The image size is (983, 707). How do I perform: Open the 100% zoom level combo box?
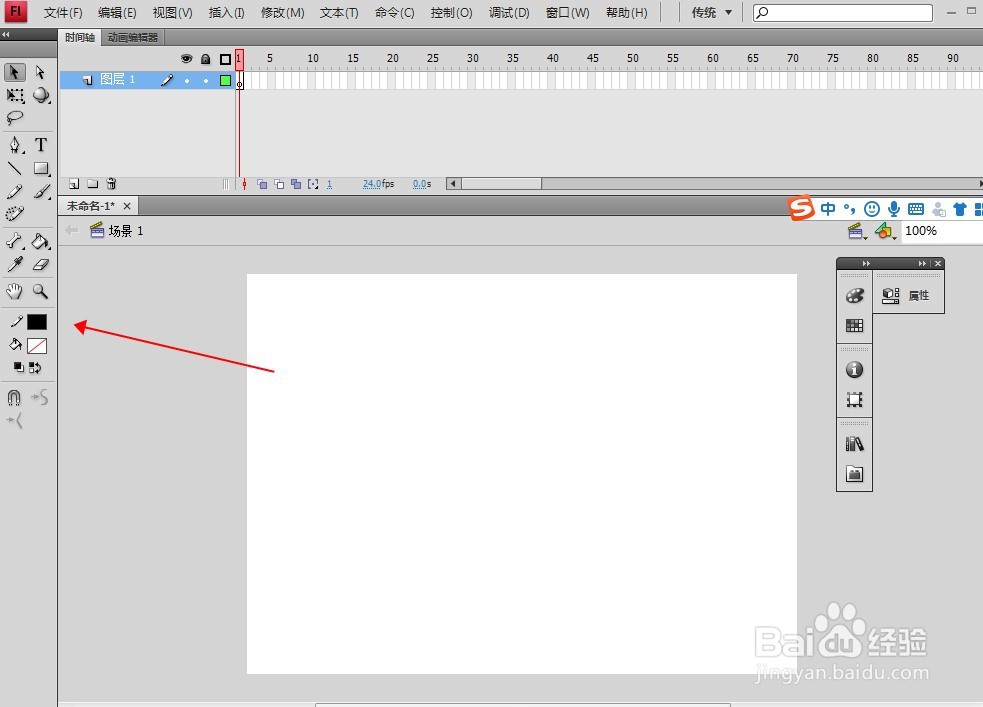pos(942,231)
